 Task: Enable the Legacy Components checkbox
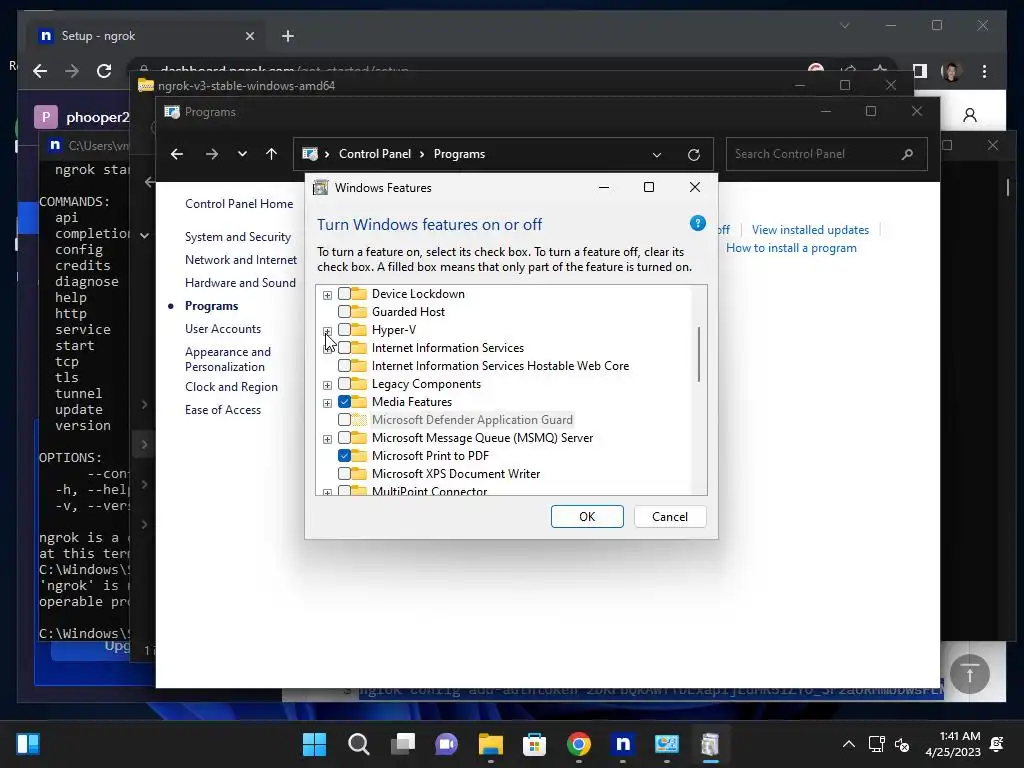click(x=344, y=384)
